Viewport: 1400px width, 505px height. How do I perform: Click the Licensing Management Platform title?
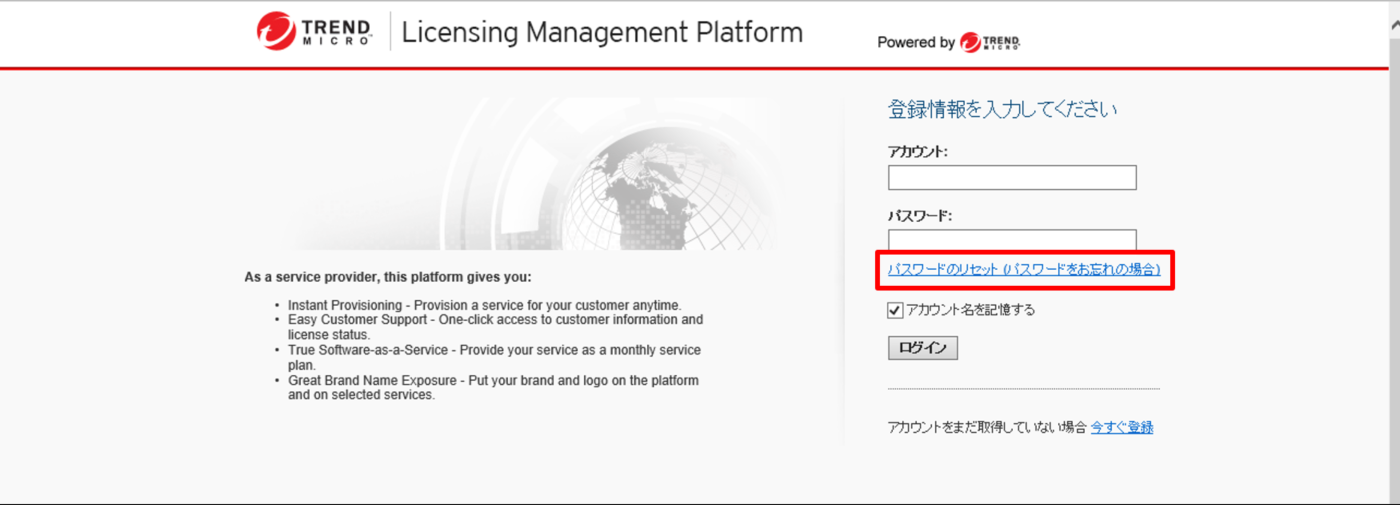pos(602,32)
